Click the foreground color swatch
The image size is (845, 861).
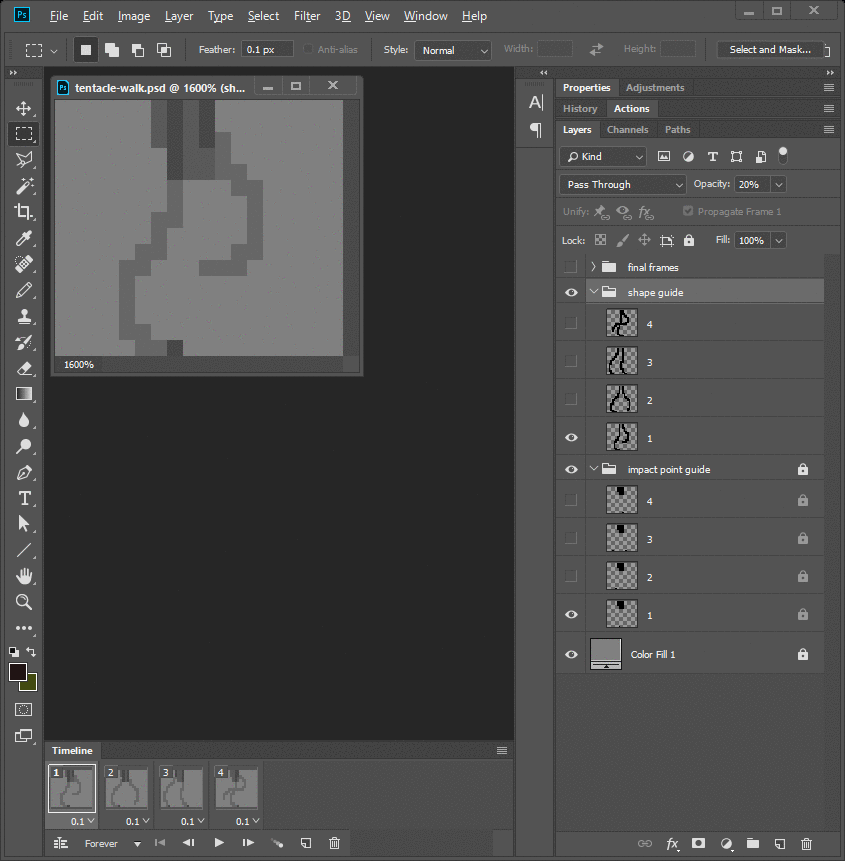pyautogui.click(x=18, y=672)
